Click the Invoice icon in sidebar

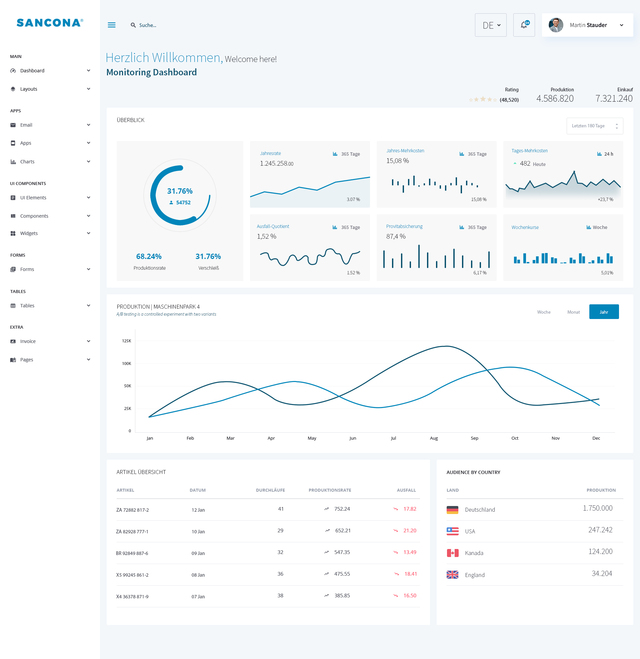pyautogui.click(x=13, y=341)
